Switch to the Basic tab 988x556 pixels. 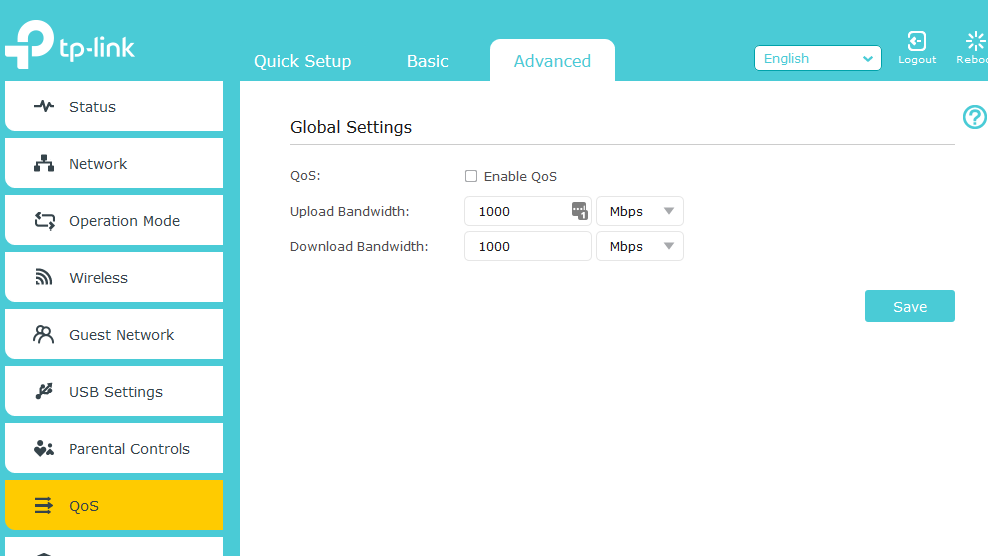tap(428, 61)
